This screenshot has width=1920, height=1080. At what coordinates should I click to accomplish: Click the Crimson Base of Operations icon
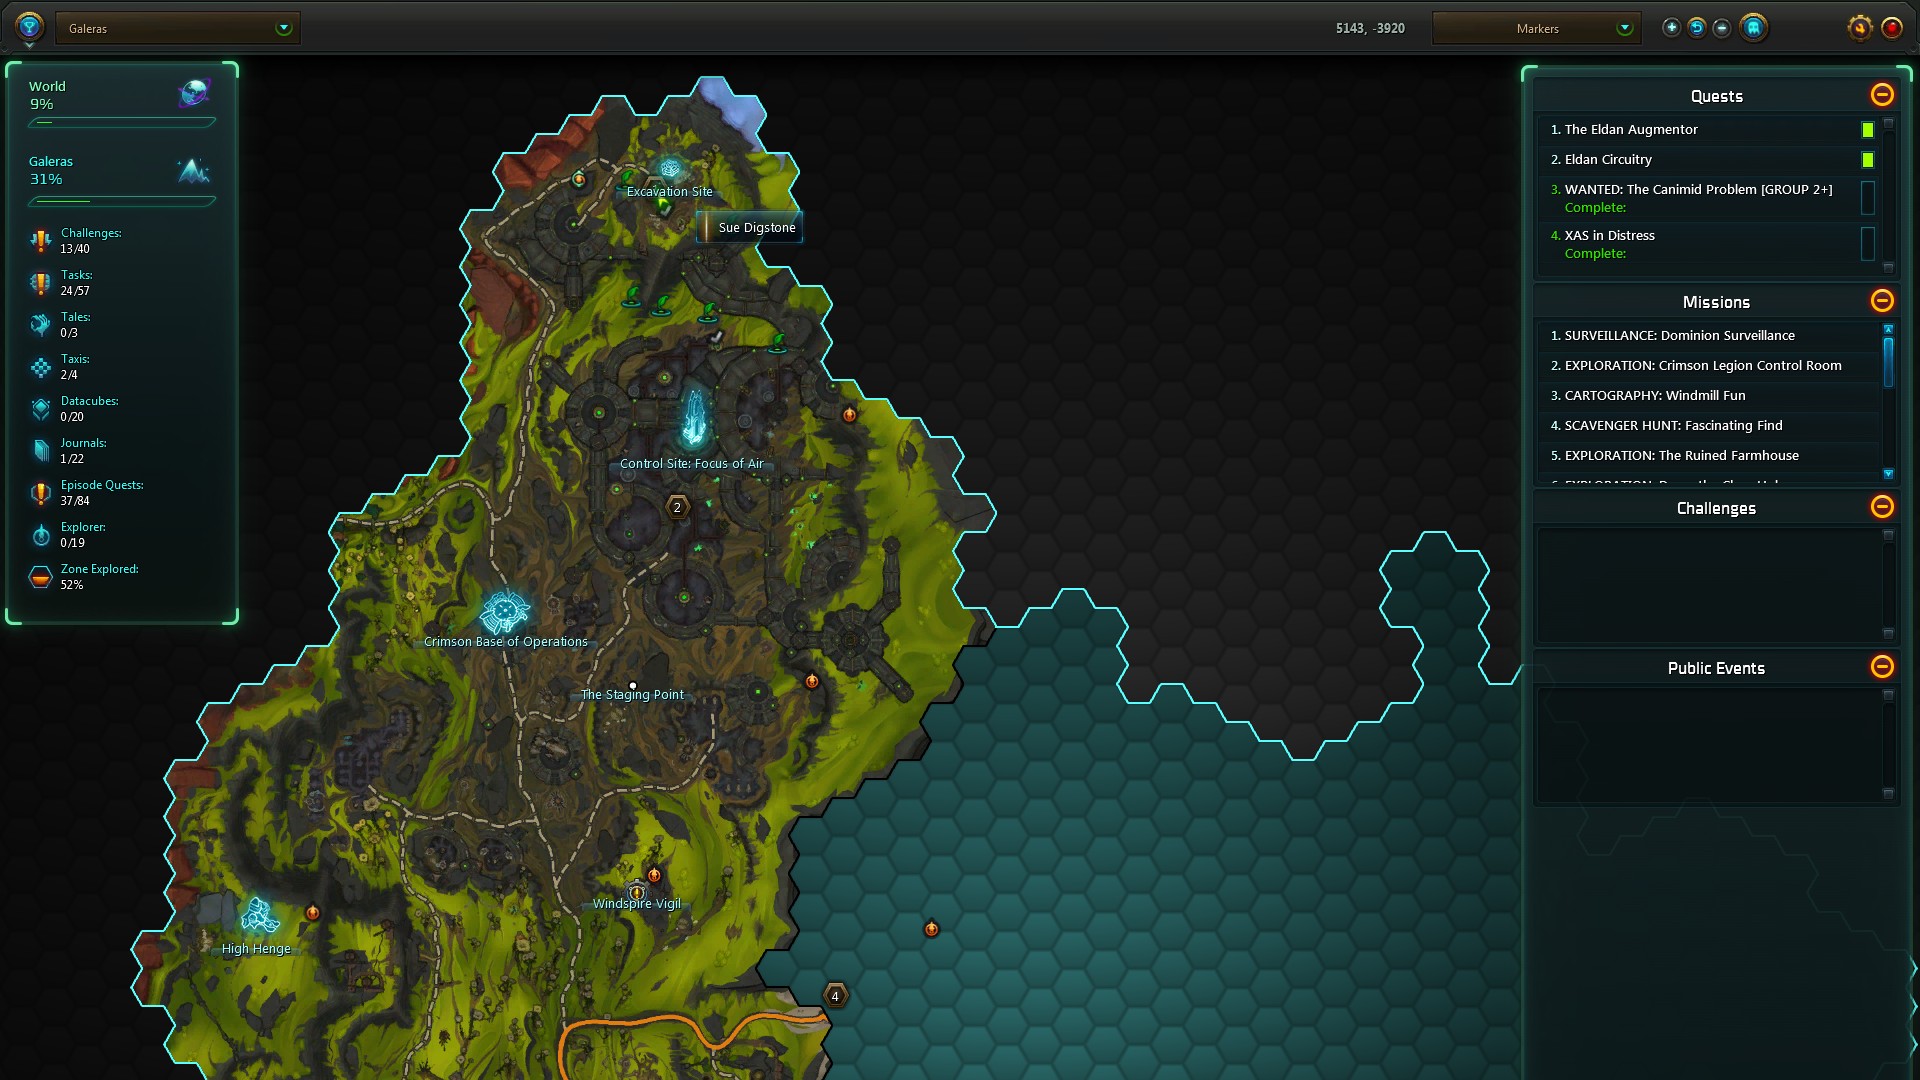(x=504, y=611)
